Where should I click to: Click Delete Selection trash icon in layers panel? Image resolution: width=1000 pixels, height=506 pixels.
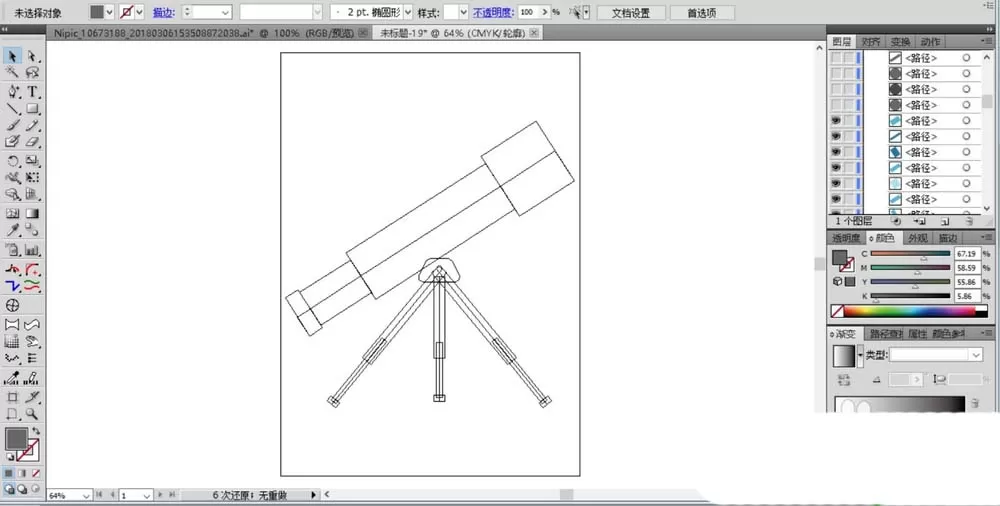click(x=968, y=221)
